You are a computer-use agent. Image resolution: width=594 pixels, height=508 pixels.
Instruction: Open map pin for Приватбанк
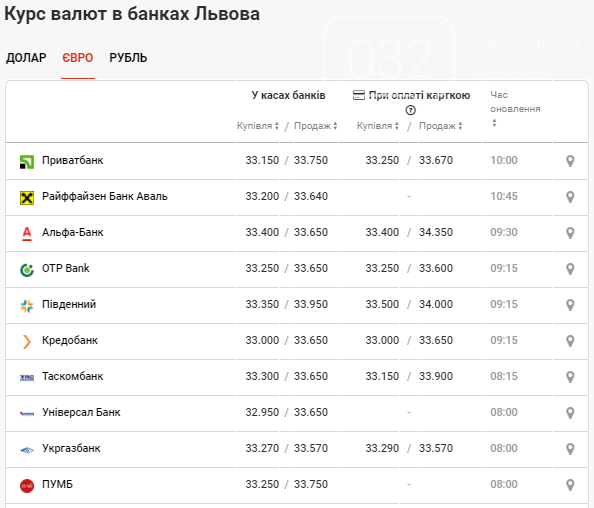(570, 161)
